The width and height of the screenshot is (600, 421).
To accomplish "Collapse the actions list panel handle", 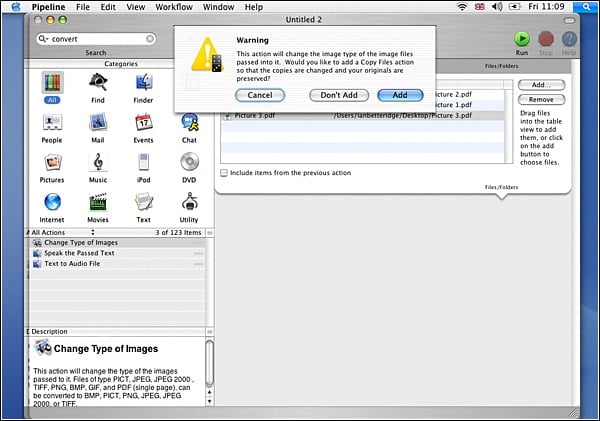I will point(210,233).
